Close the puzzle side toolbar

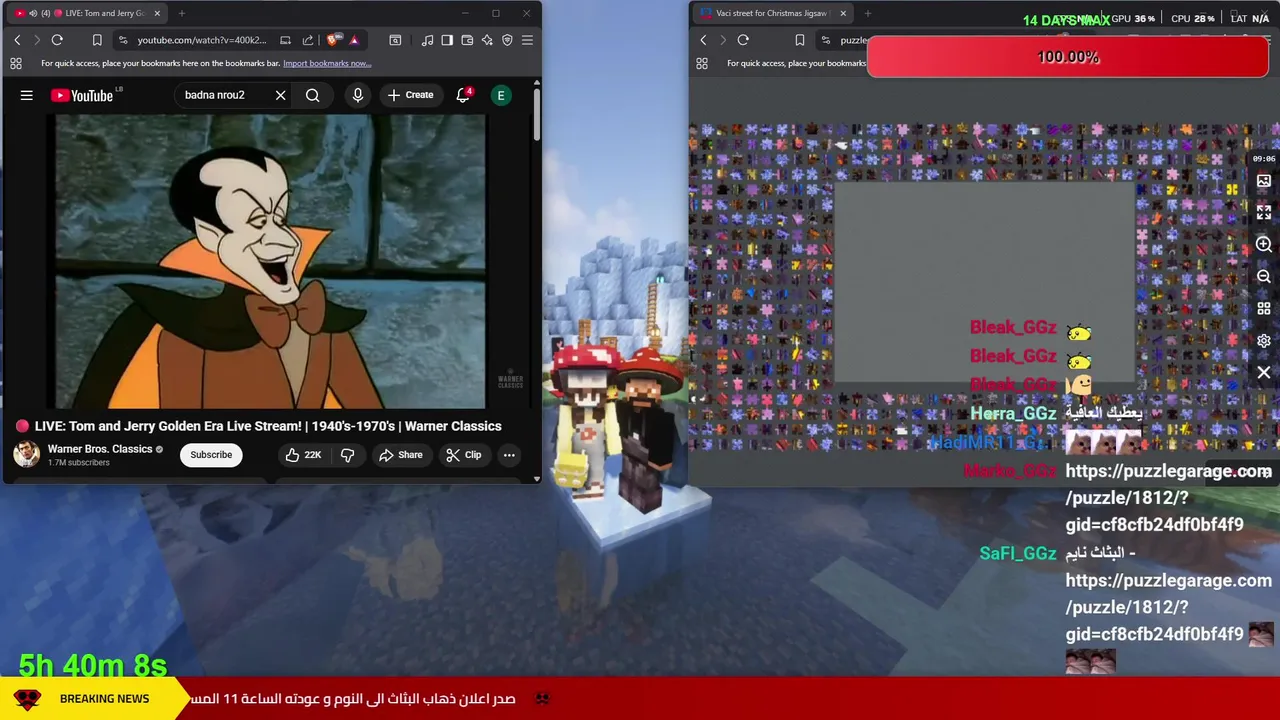[1264, 373]
